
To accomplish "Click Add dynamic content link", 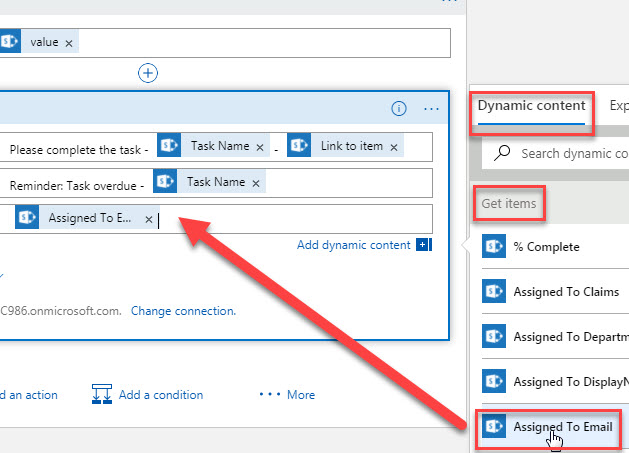I will (353, 245).
